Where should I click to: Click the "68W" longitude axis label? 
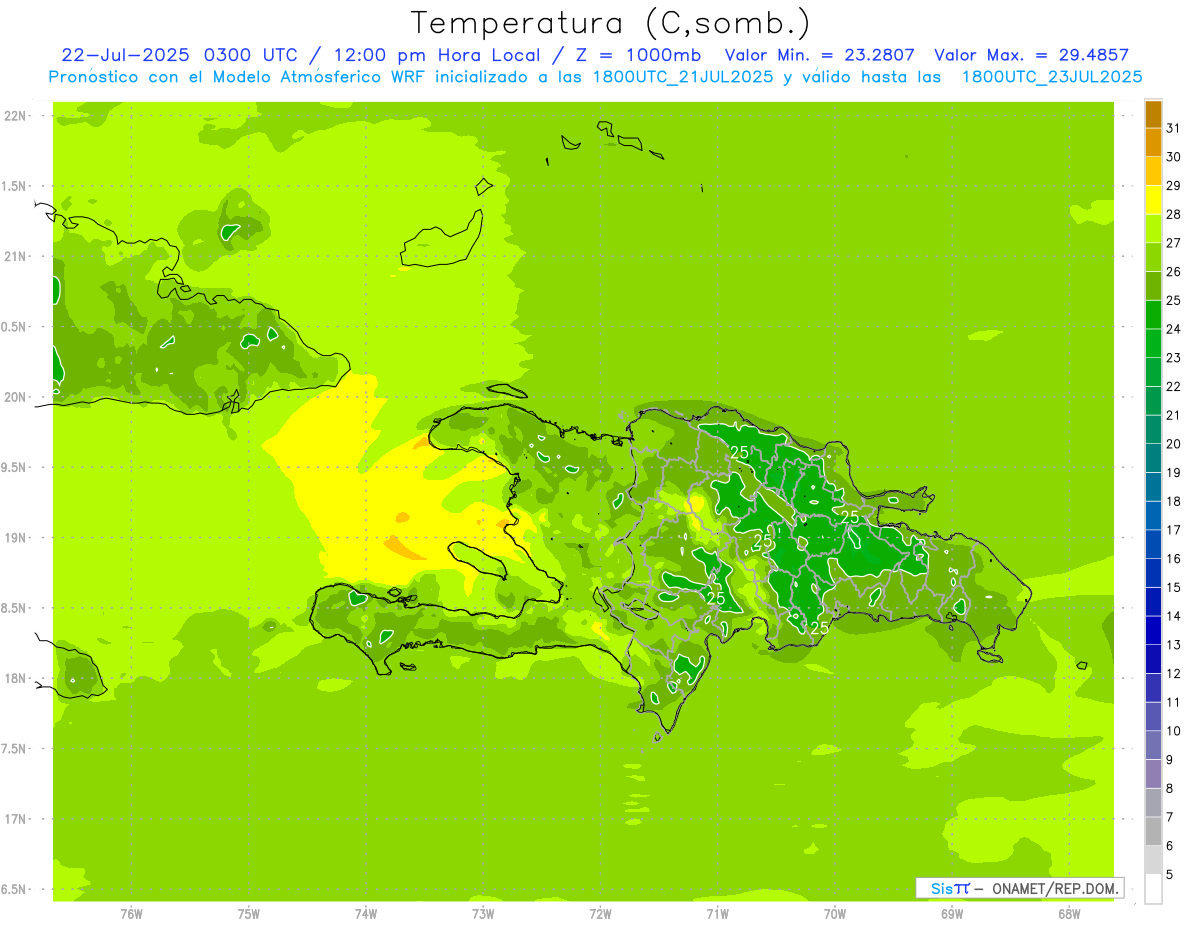tap(1069, 914)
